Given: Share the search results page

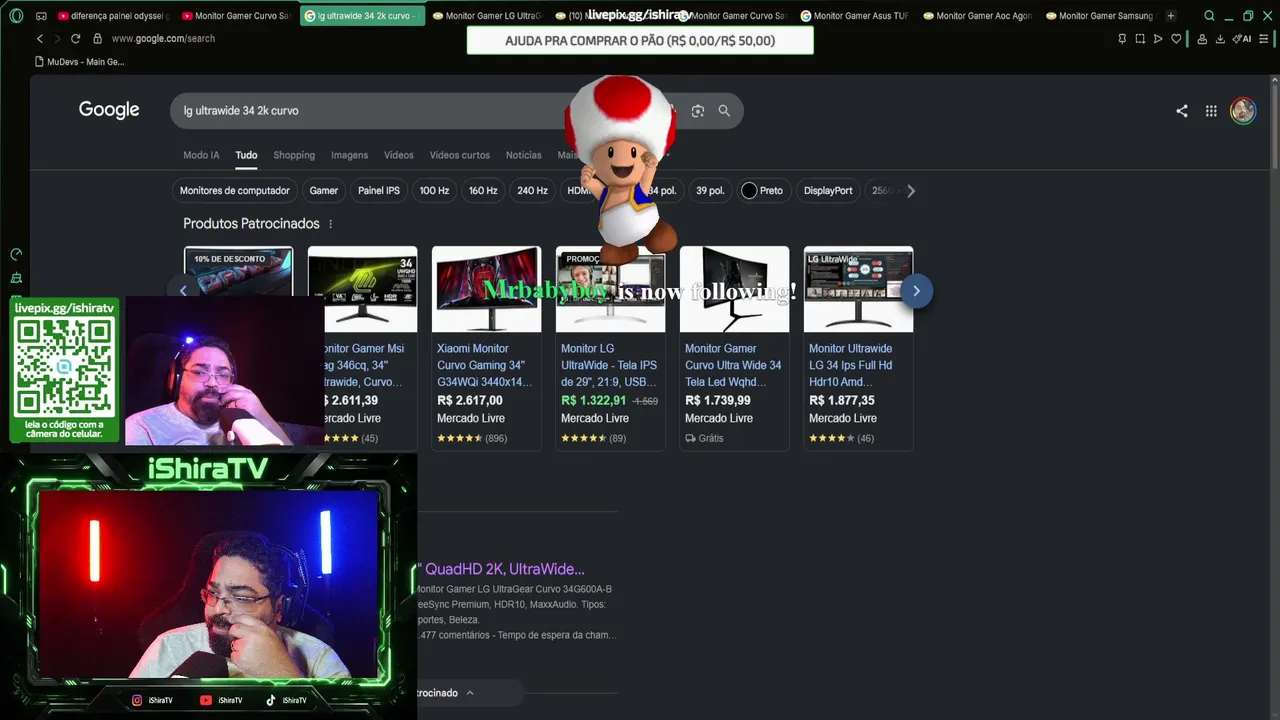Looking at the screenshot, I should point(1182,111).
